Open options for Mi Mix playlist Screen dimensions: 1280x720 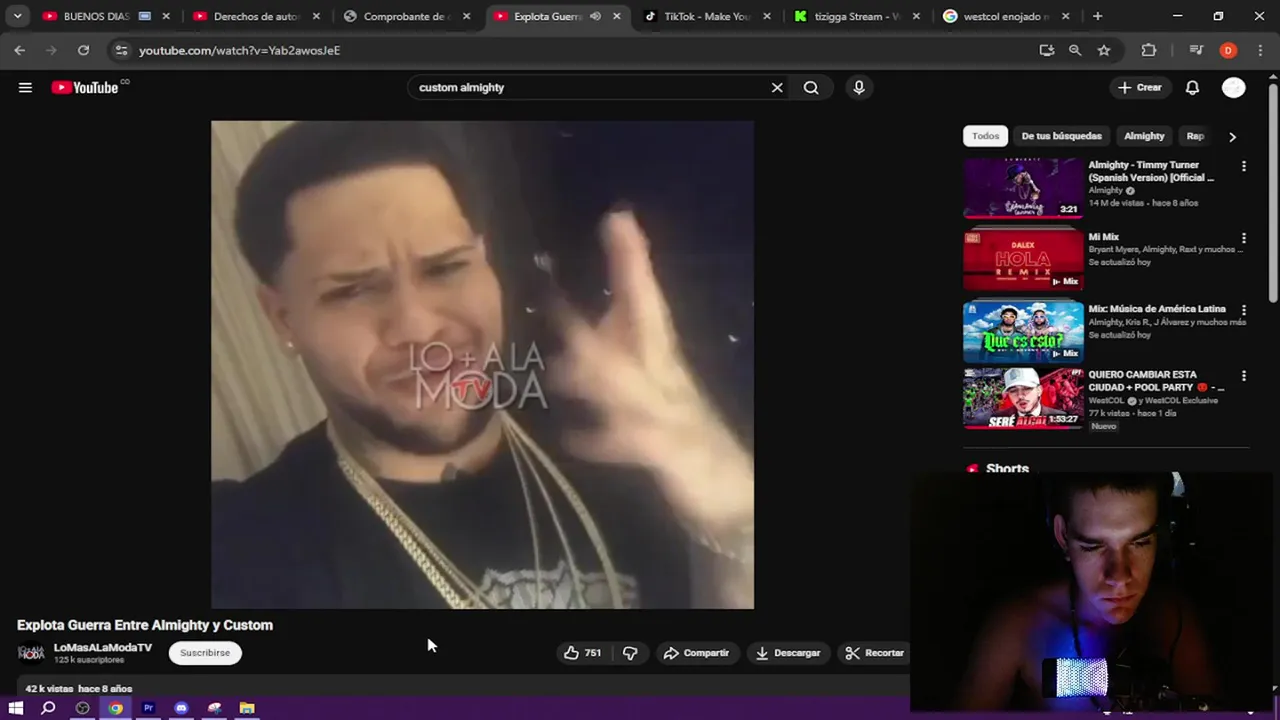[x=1244, y=239]
